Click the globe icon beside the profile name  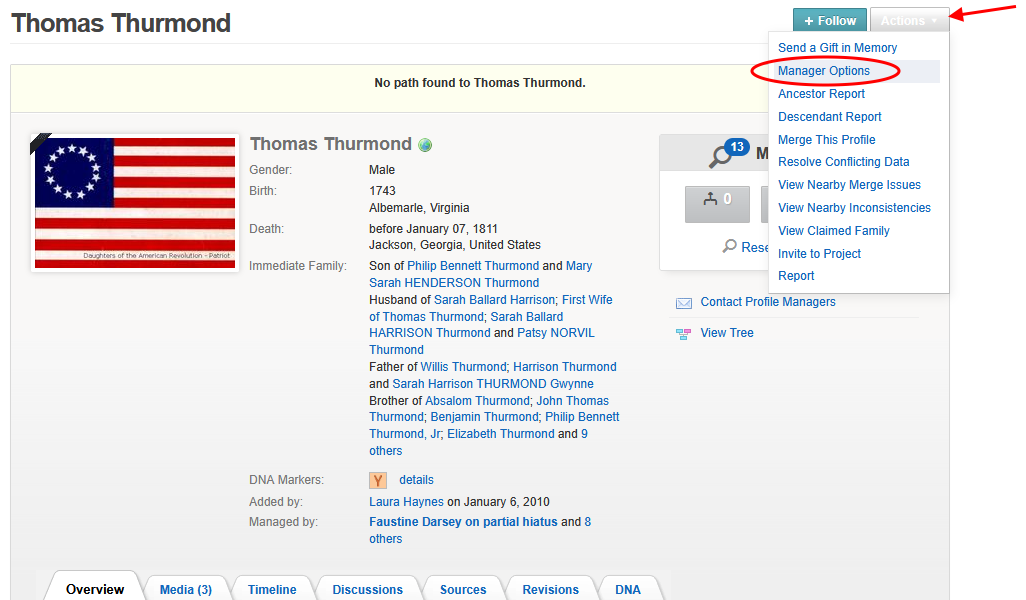pyautogui.click(x=426, y=145)
